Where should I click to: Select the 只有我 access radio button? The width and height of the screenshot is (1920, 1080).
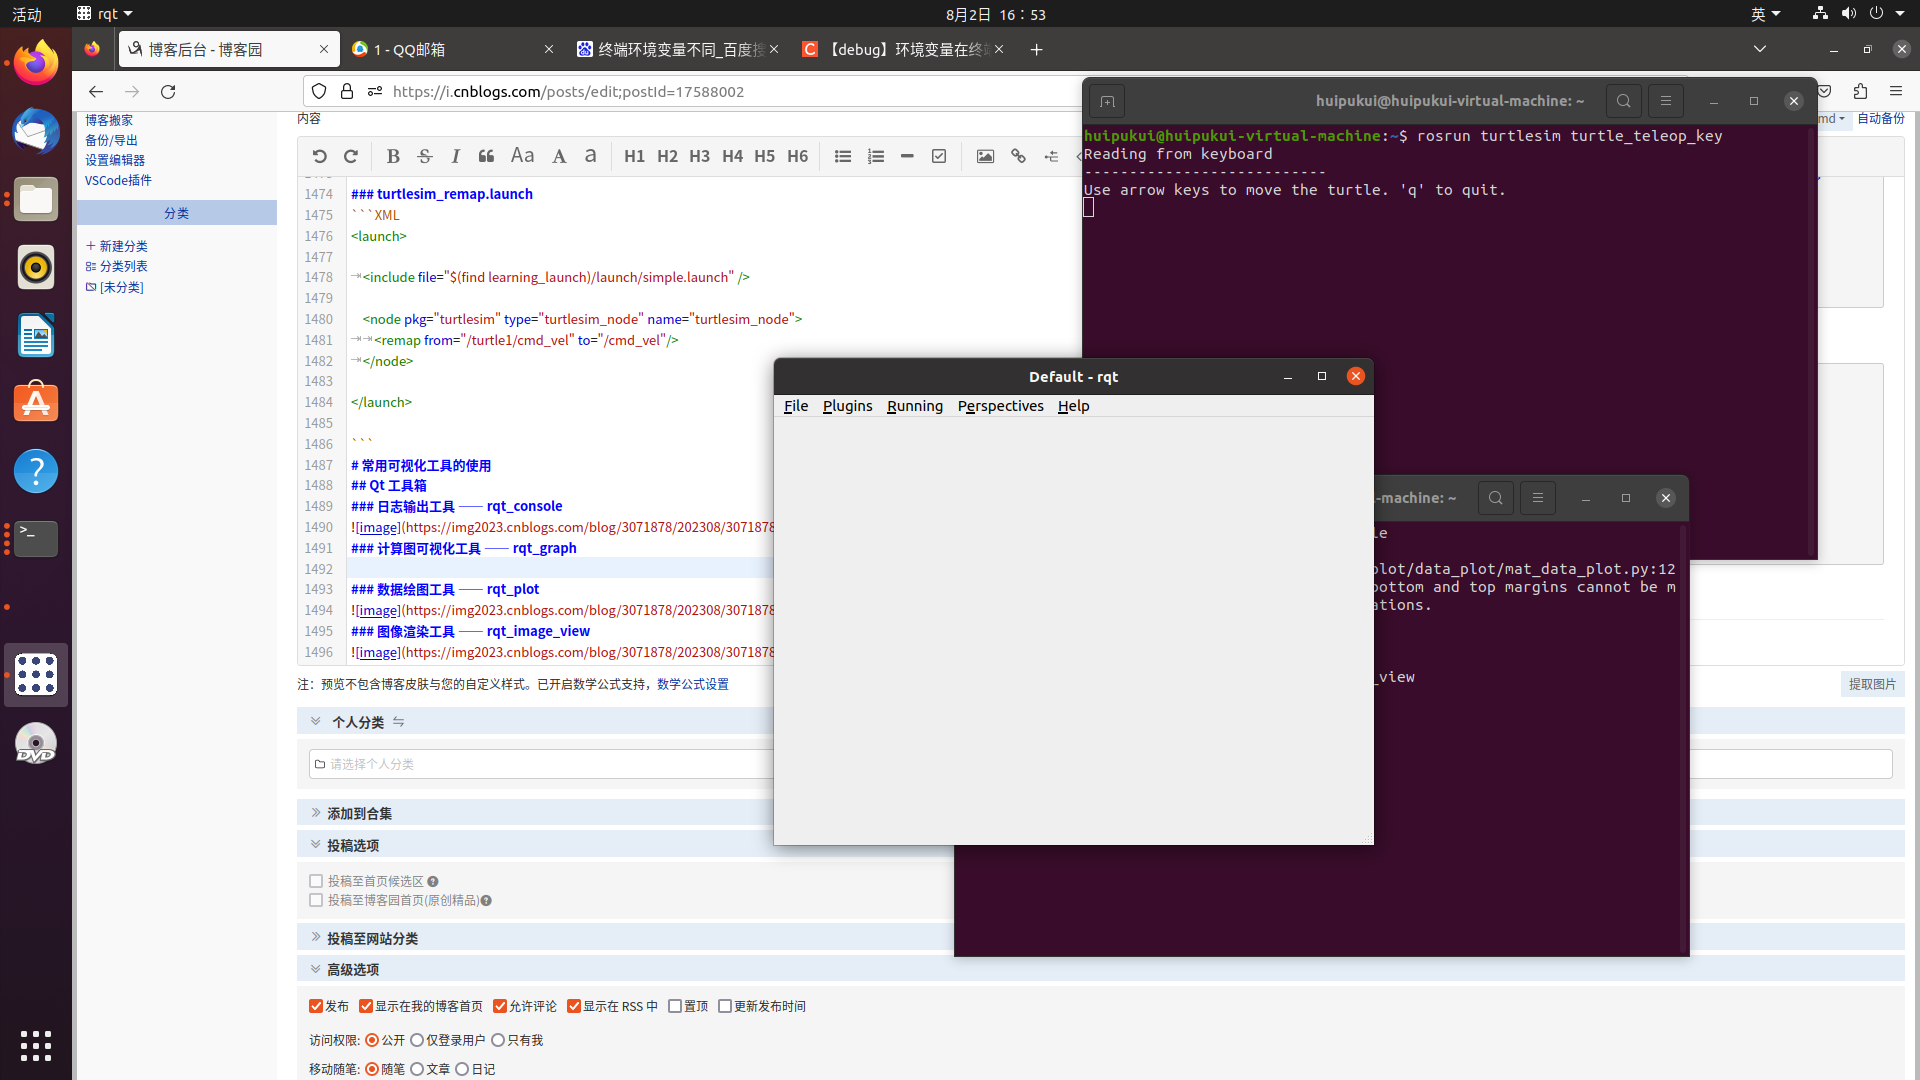(498, 1040)
